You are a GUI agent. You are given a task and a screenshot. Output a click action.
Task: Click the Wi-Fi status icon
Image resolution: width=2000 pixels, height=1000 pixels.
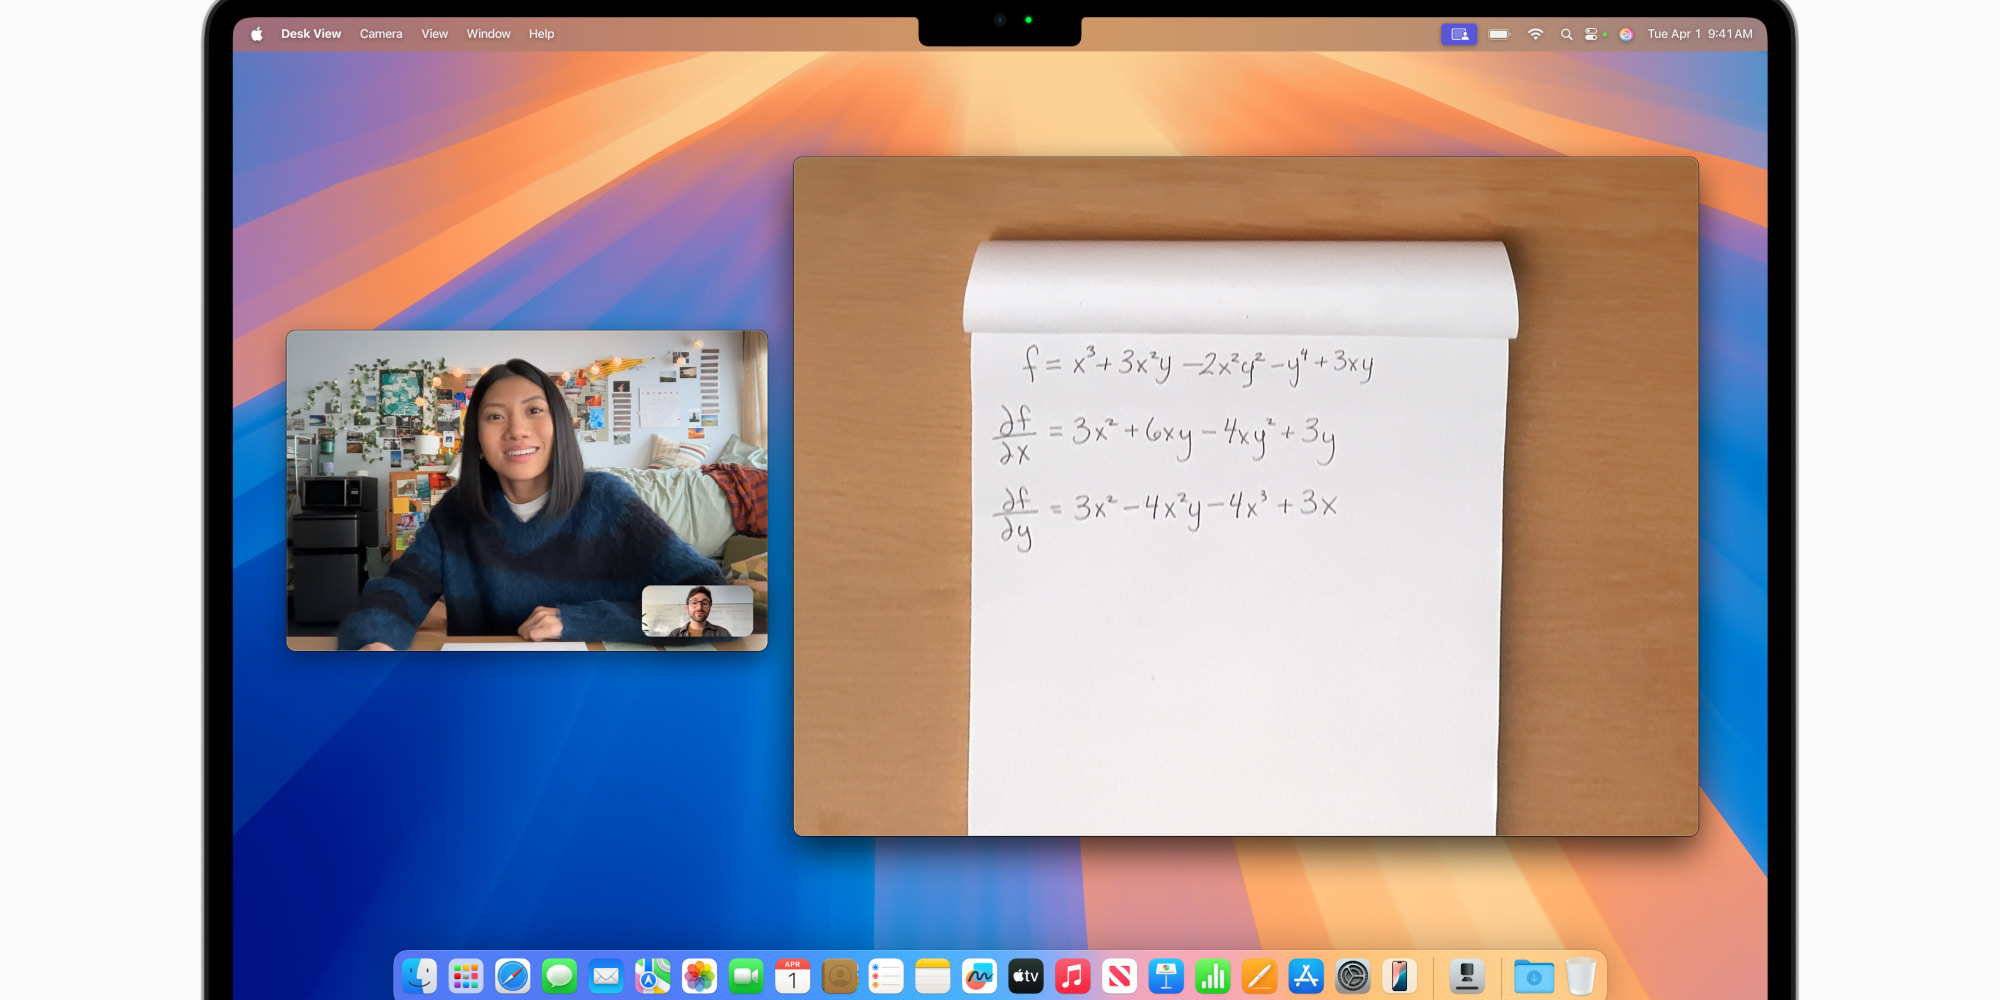point(1535,34)
